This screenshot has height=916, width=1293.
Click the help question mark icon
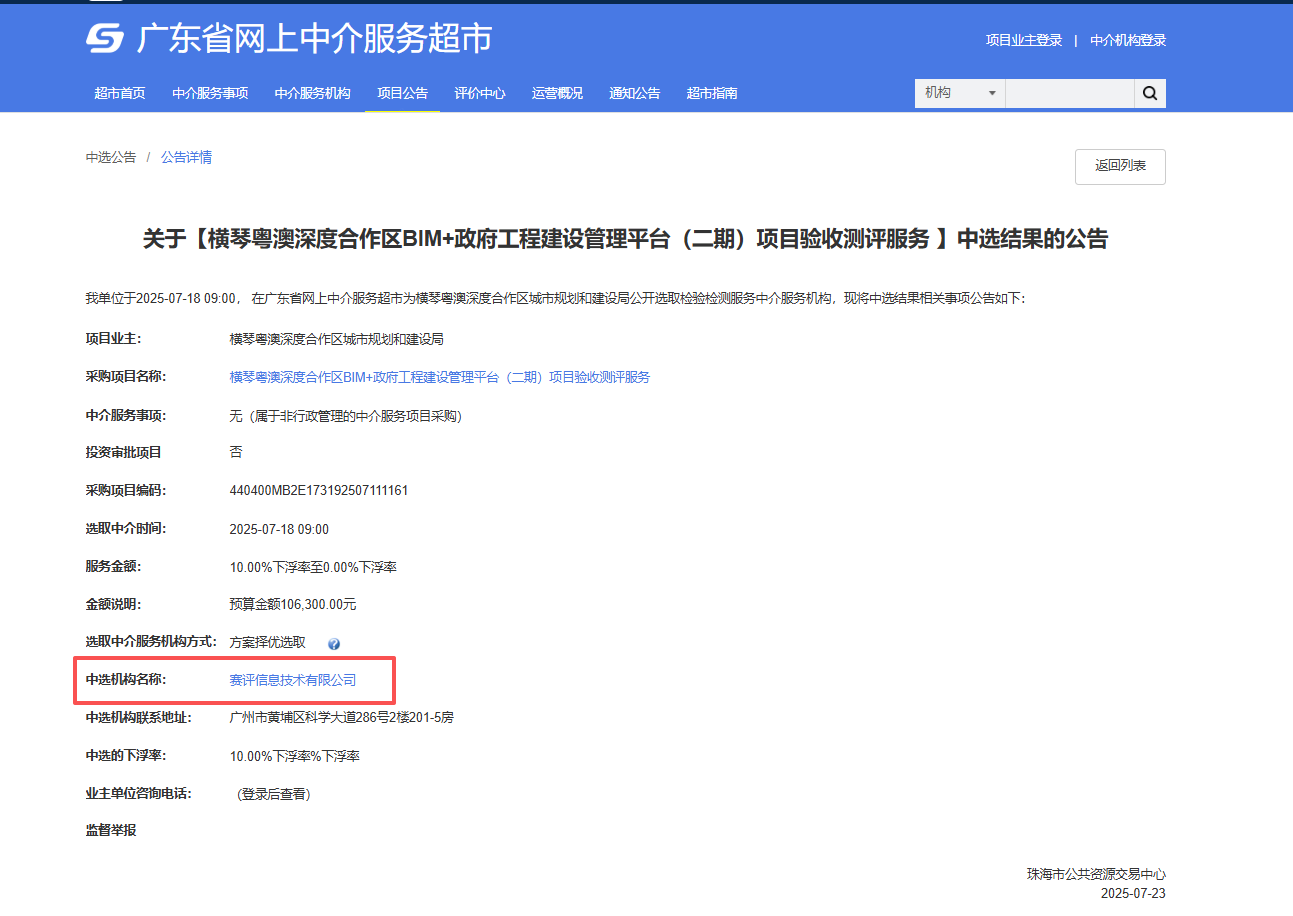(x=334, y=644)
